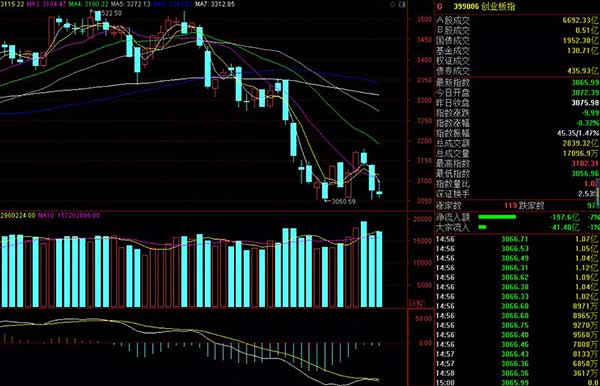This screenshot has height=386, width=600.
Task: Click the last candlestick on the K-line chart
Action: (x=379, y=192)
